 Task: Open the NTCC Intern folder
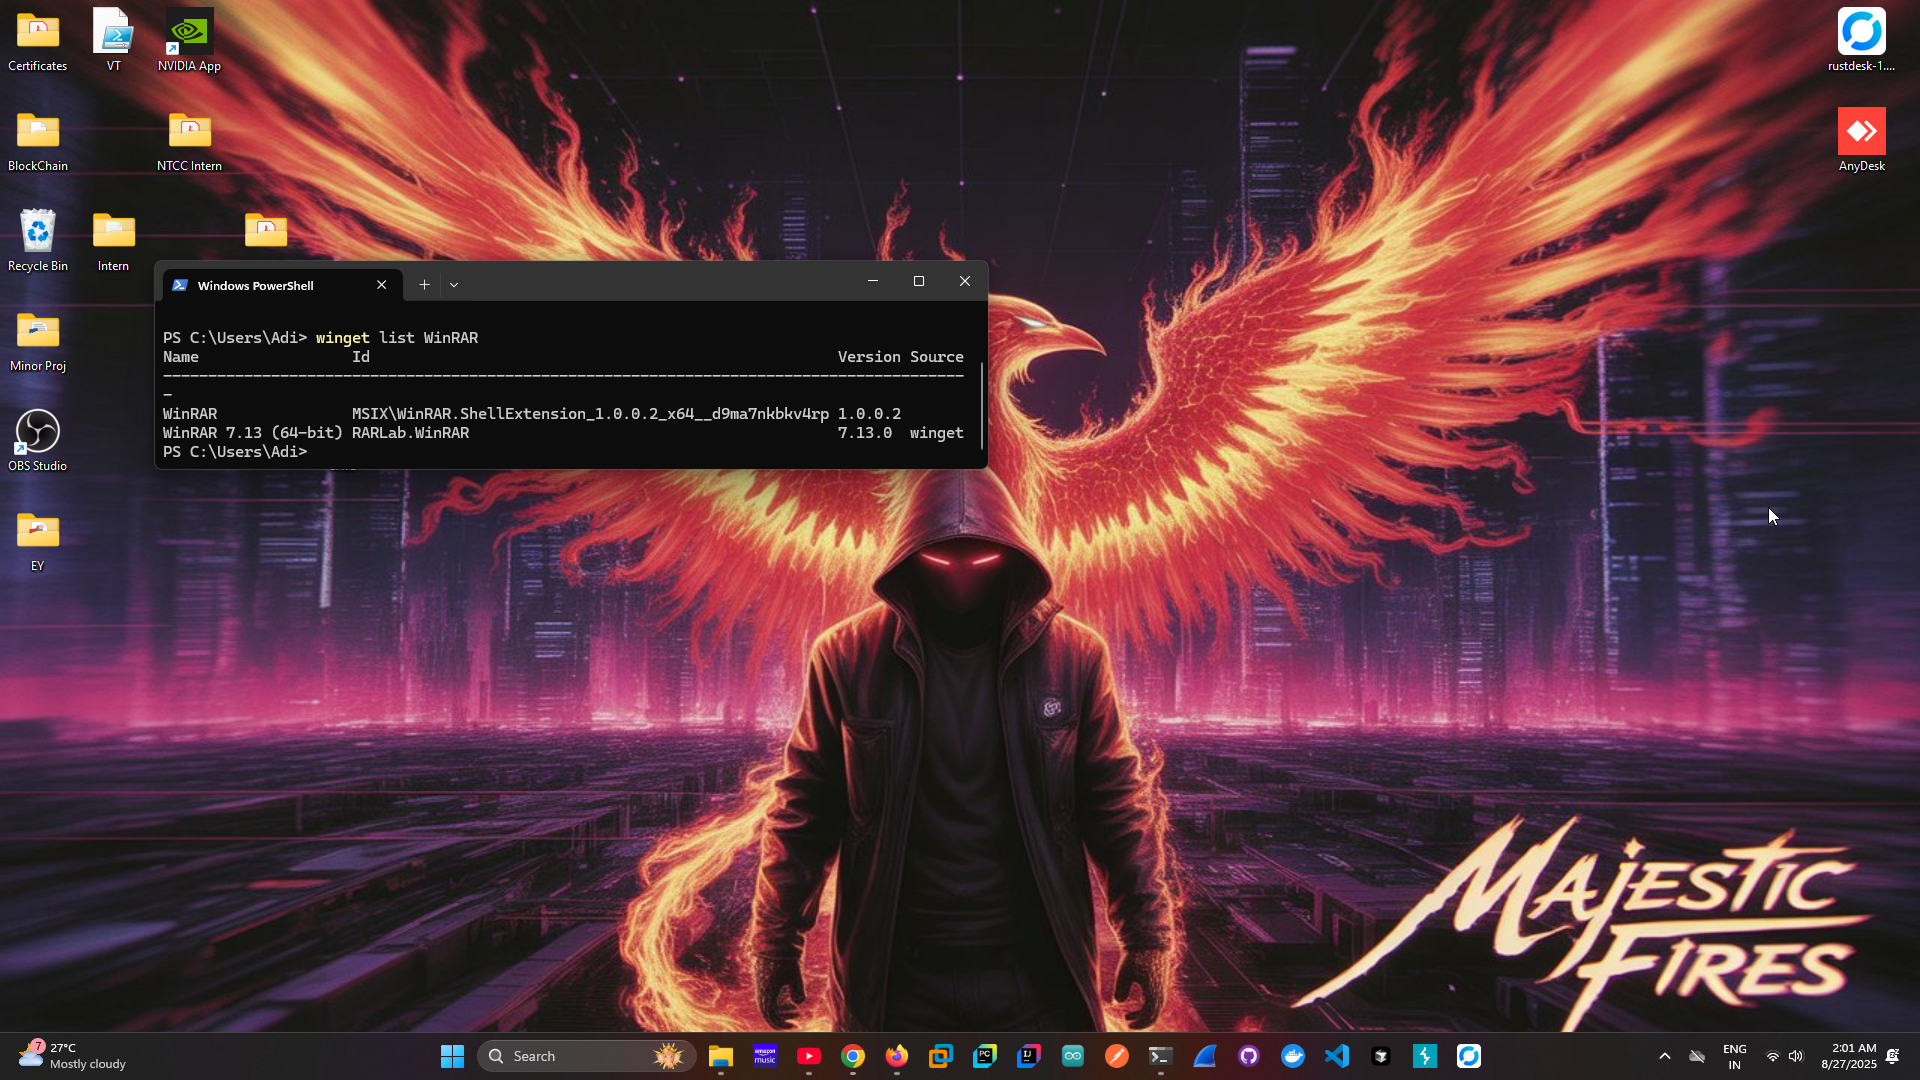189,141
